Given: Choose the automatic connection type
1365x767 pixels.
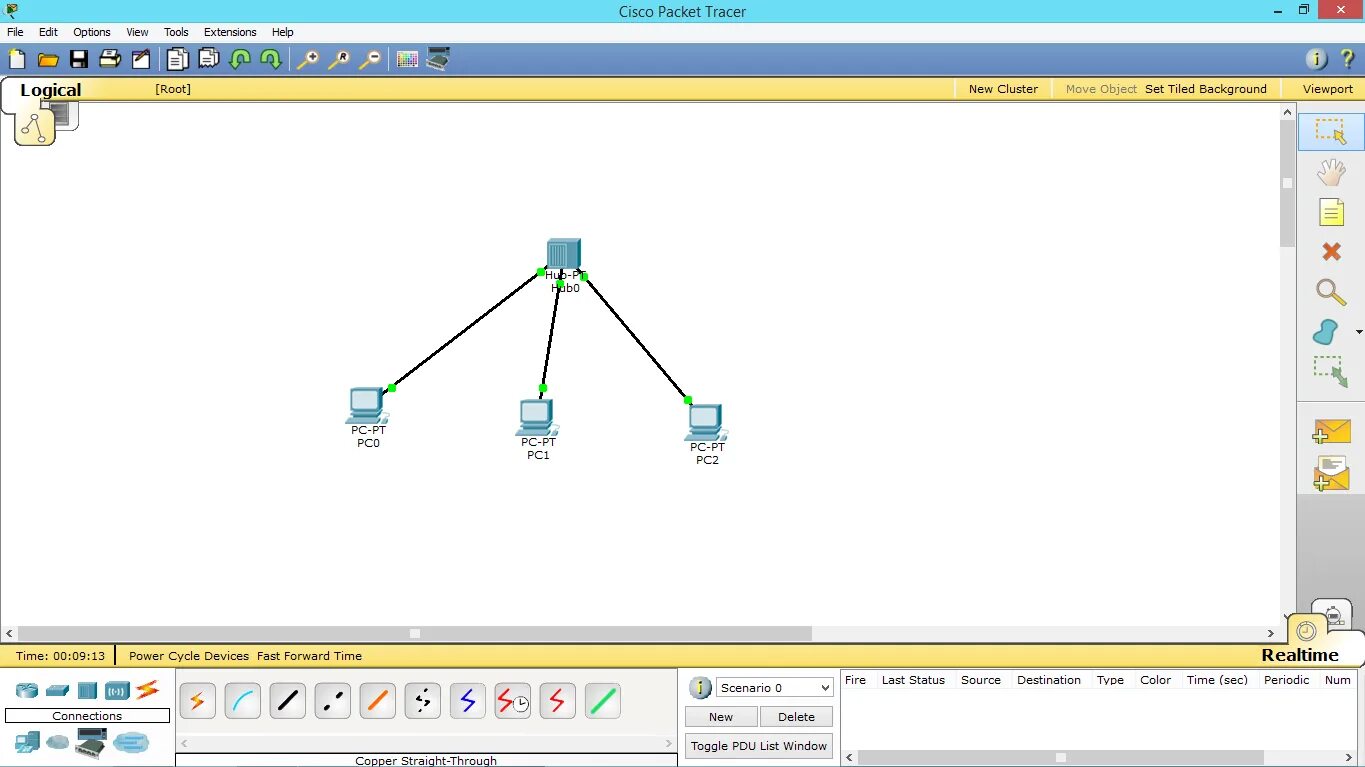Looking at the screenshot, I should click(197, 702).
